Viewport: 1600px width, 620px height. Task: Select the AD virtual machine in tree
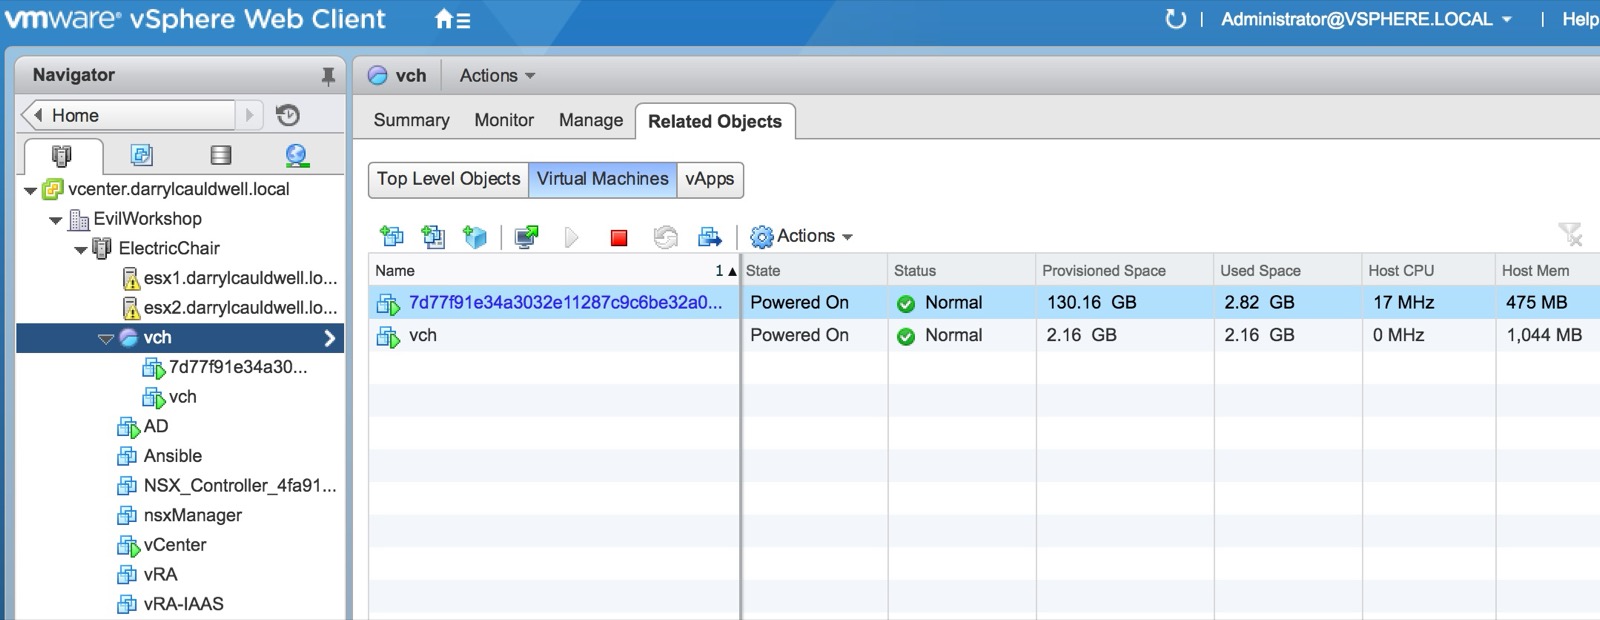[156, 426]
